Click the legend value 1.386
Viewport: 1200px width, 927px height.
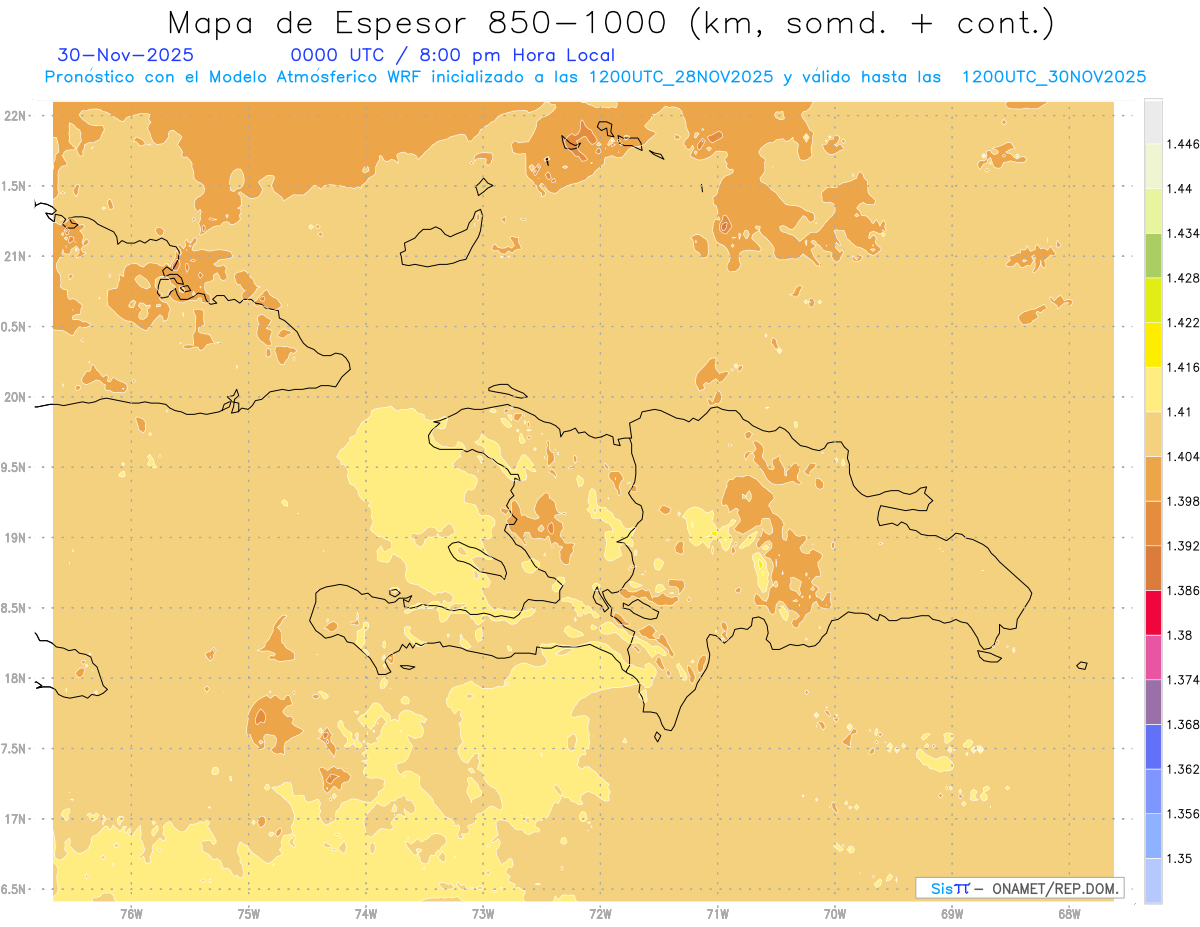(x=1183, y=591)
